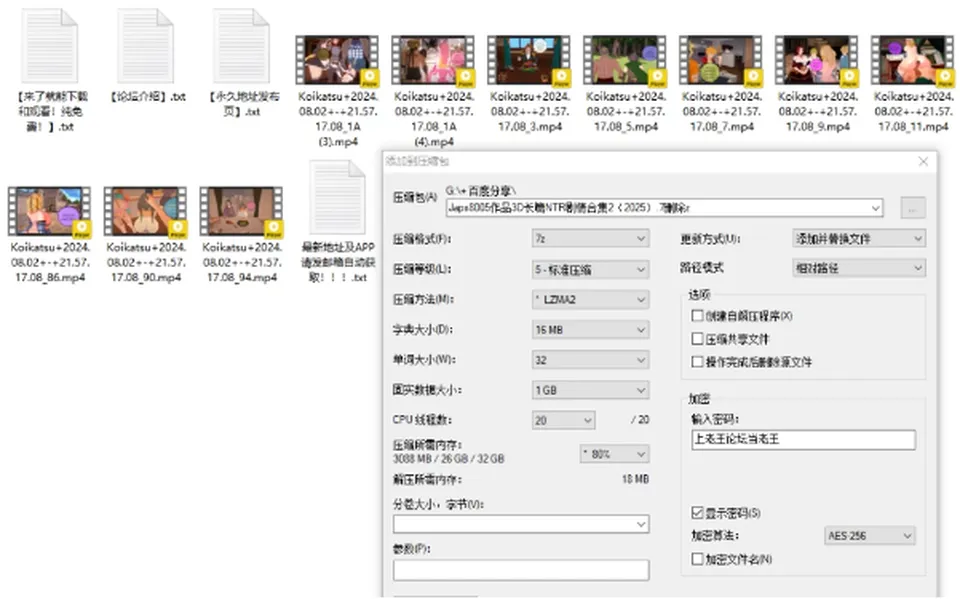Image resolution: width=960 pixels, height=599 pixels.
Task: Select video file 17.08_9.mp4
Action: tap(817, 59)
